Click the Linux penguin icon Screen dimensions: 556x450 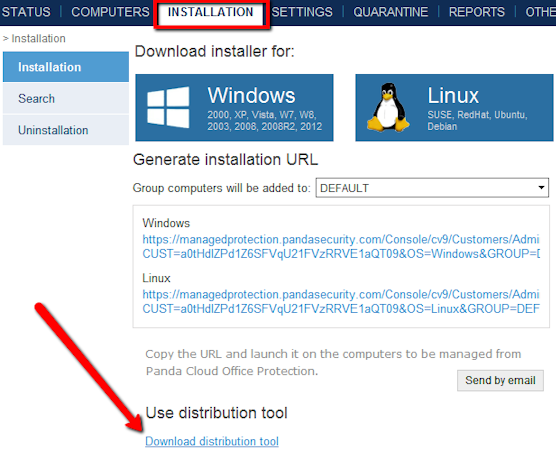389,107
